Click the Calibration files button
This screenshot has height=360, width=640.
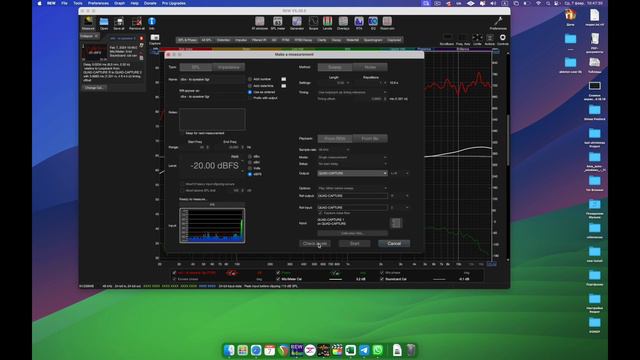[x=353, y=233]
